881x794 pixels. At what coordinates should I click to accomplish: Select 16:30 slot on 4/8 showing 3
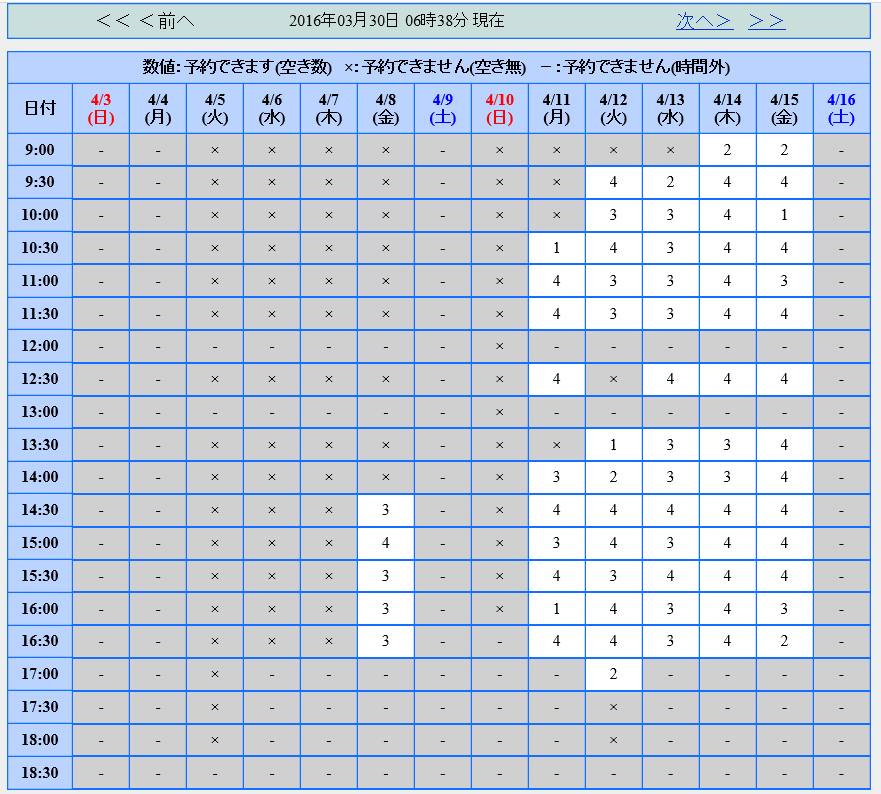click(385, 641)
